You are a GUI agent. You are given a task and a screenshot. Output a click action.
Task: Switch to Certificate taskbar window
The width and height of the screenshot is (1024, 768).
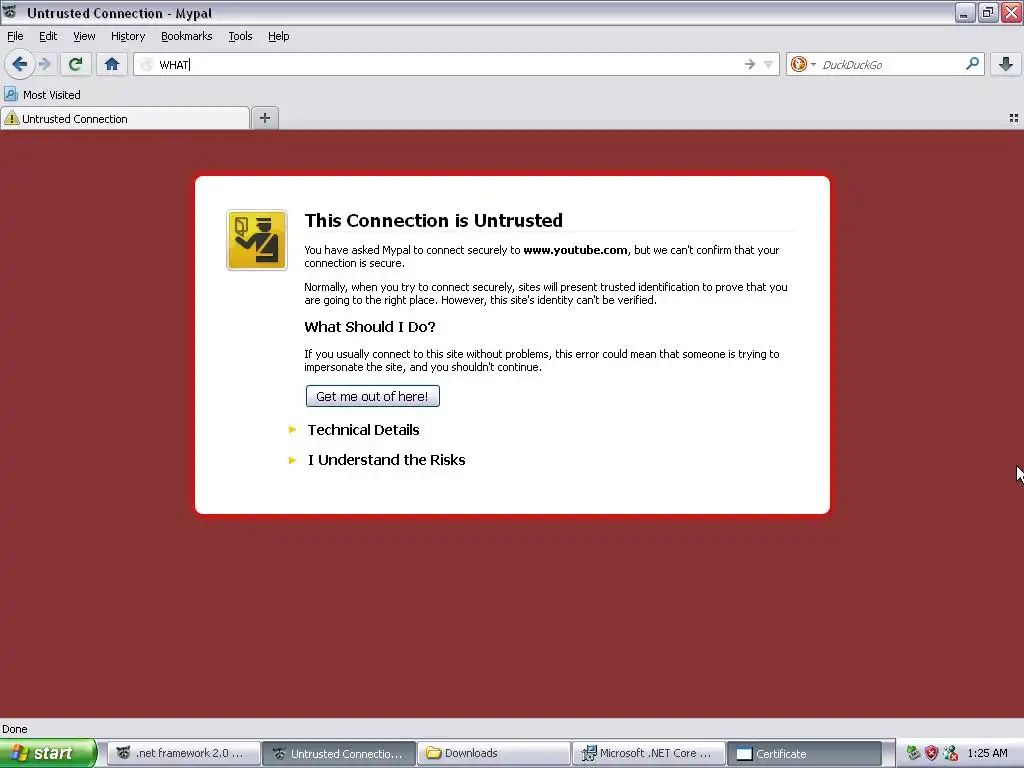point(803,753)
